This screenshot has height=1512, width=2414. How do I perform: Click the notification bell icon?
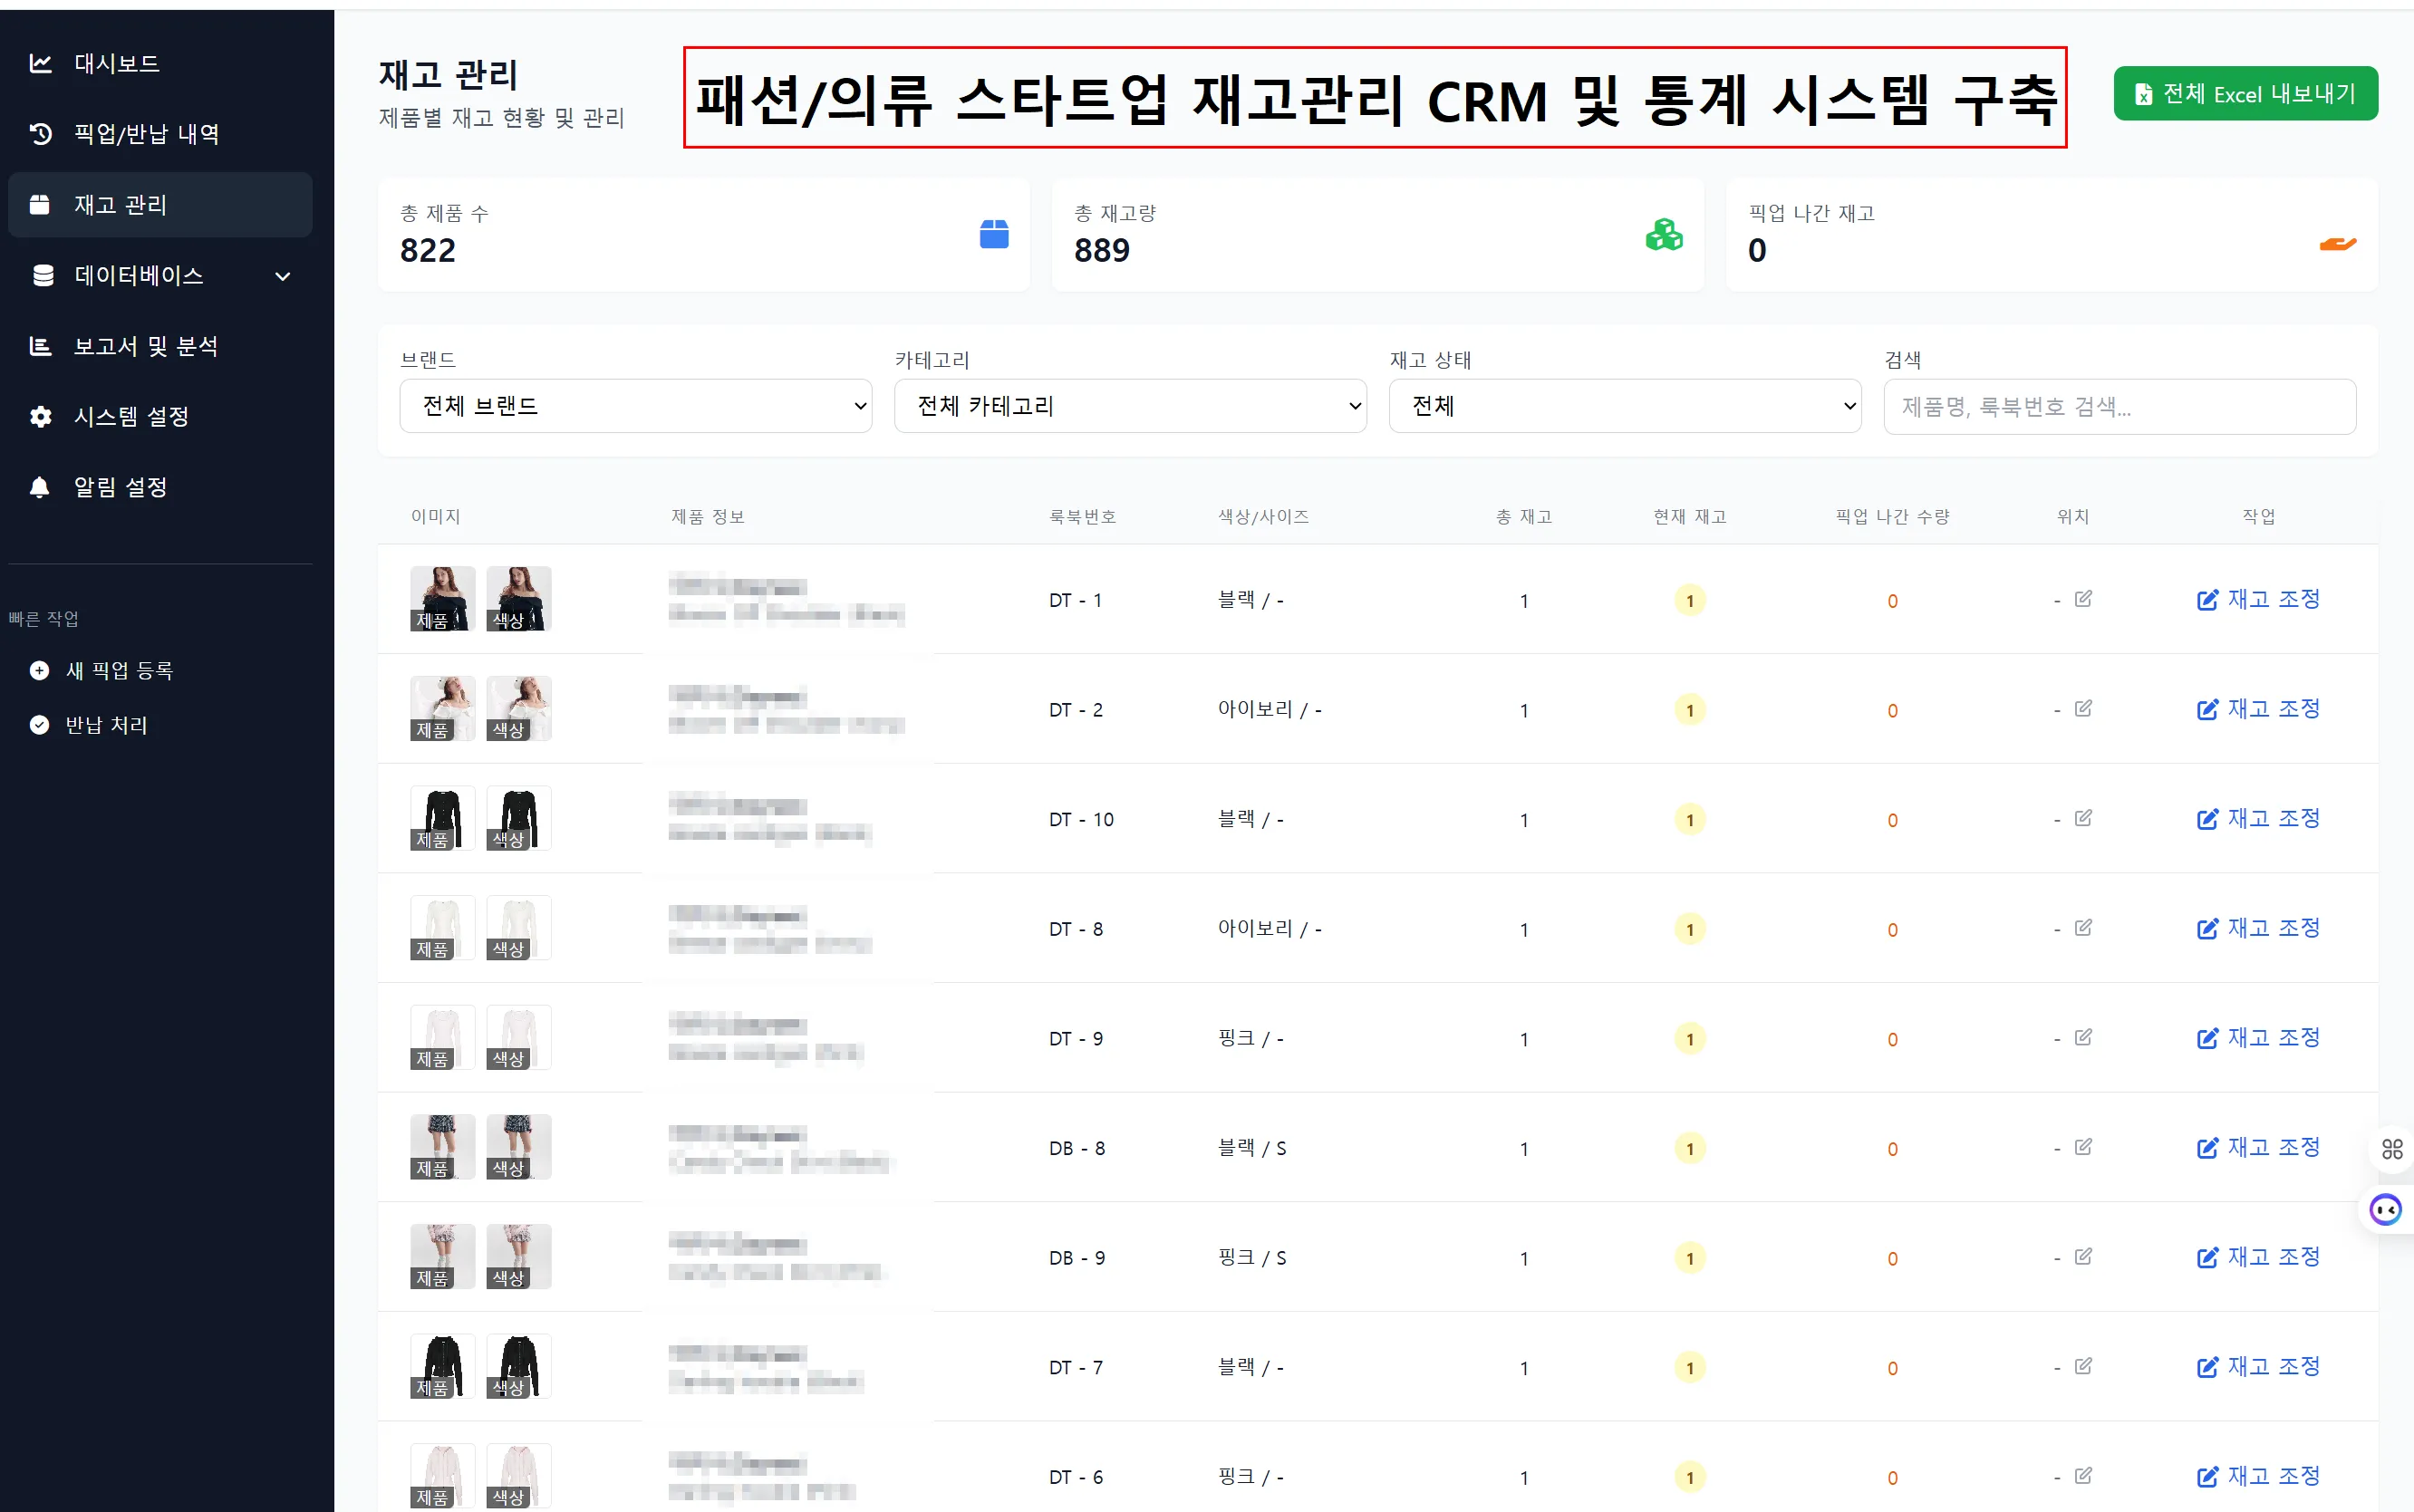click(x=39, y=487)
